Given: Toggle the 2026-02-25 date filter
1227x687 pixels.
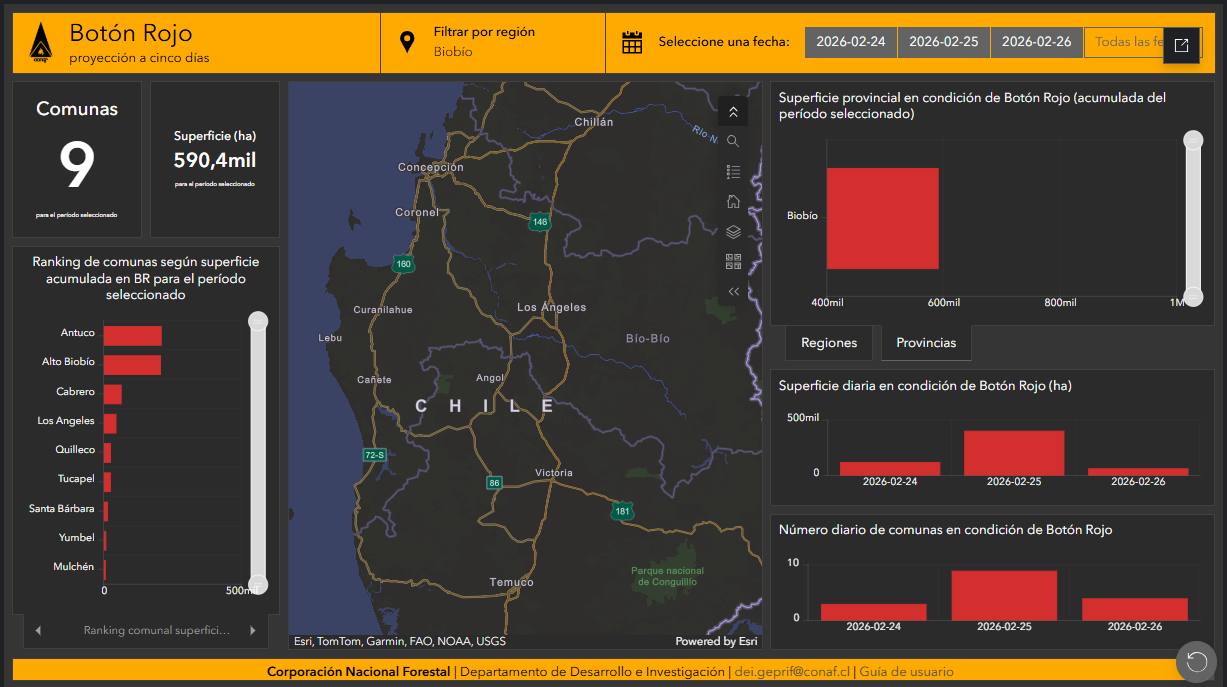Looking at the screenshot, I should [x=943, y=42].
